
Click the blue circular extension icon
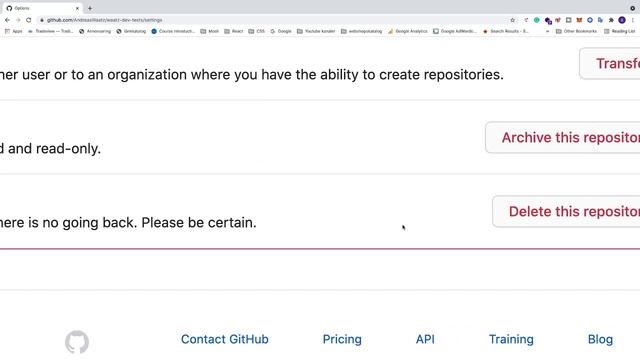(590, 20)
